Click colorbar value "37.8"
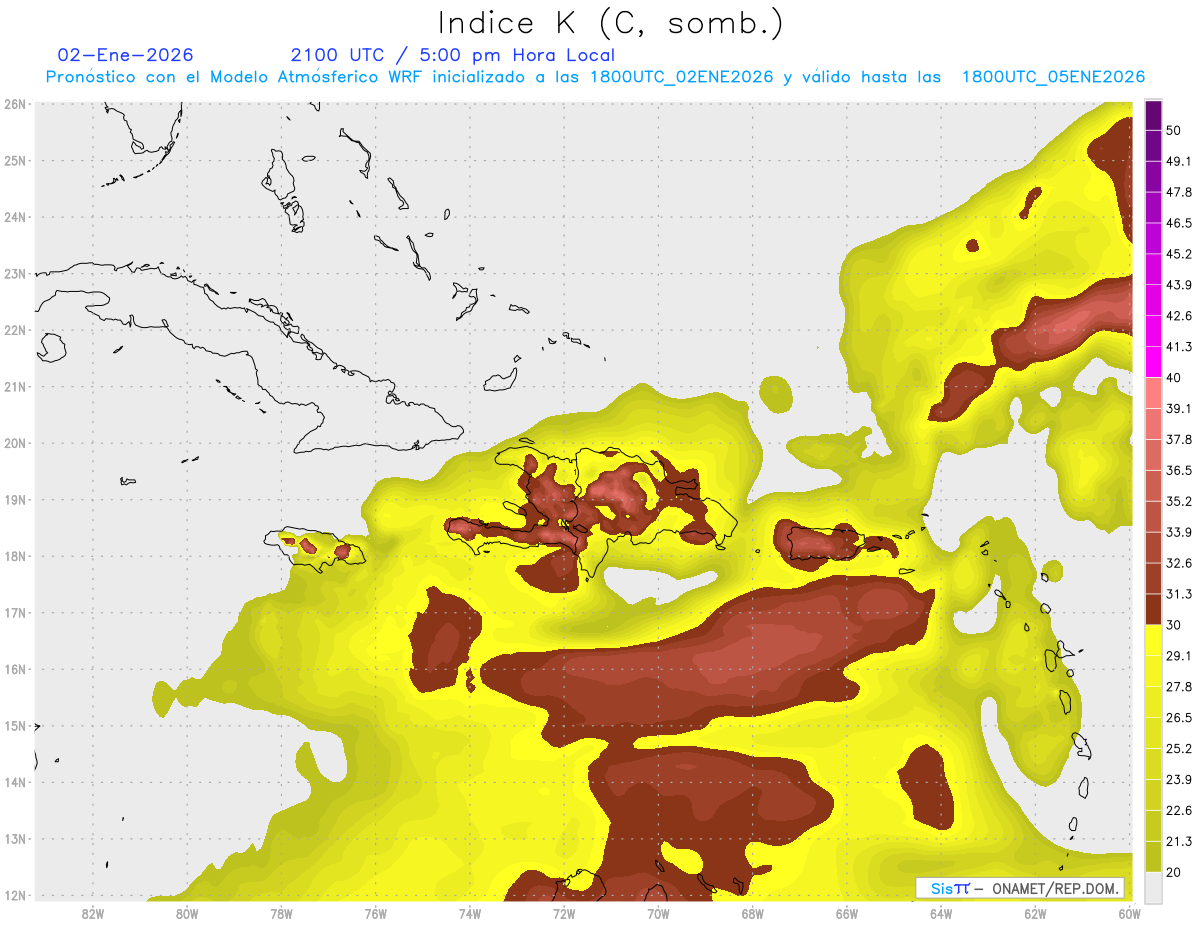 point(1179,439)
